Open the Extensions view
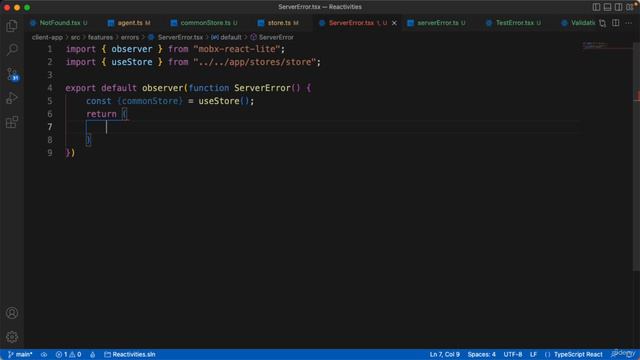Viewport: 640px width, 360px height. tap(12, 122)
